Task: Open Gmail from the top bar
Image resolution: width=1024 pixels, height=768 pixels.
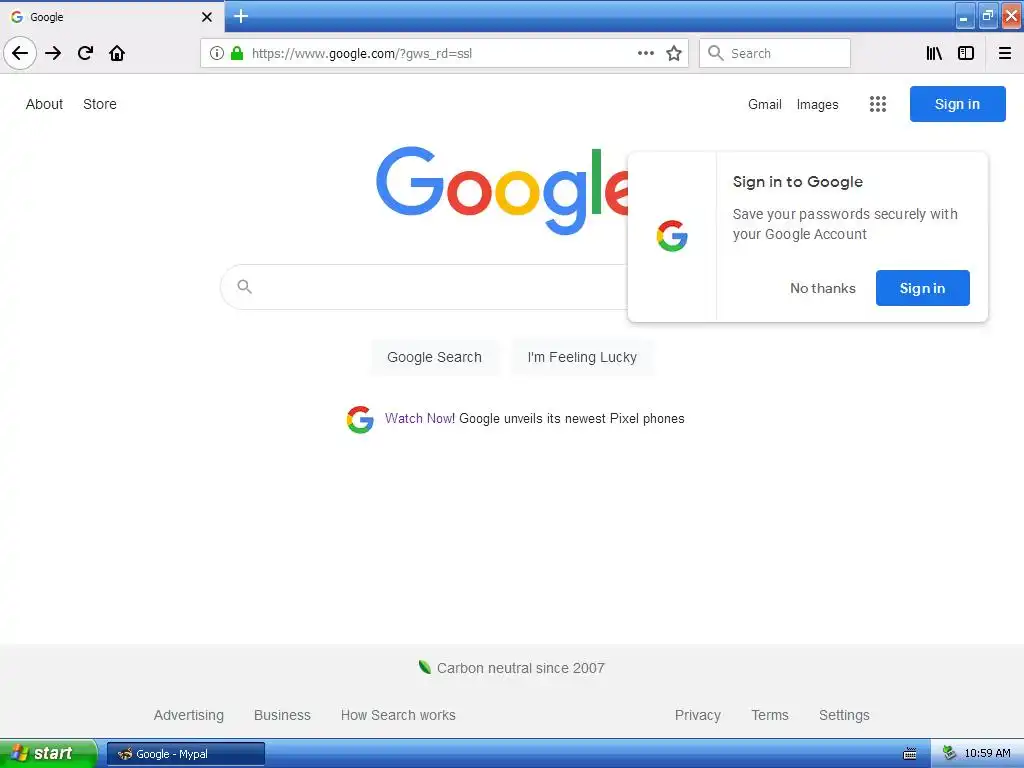Action: 765,104
